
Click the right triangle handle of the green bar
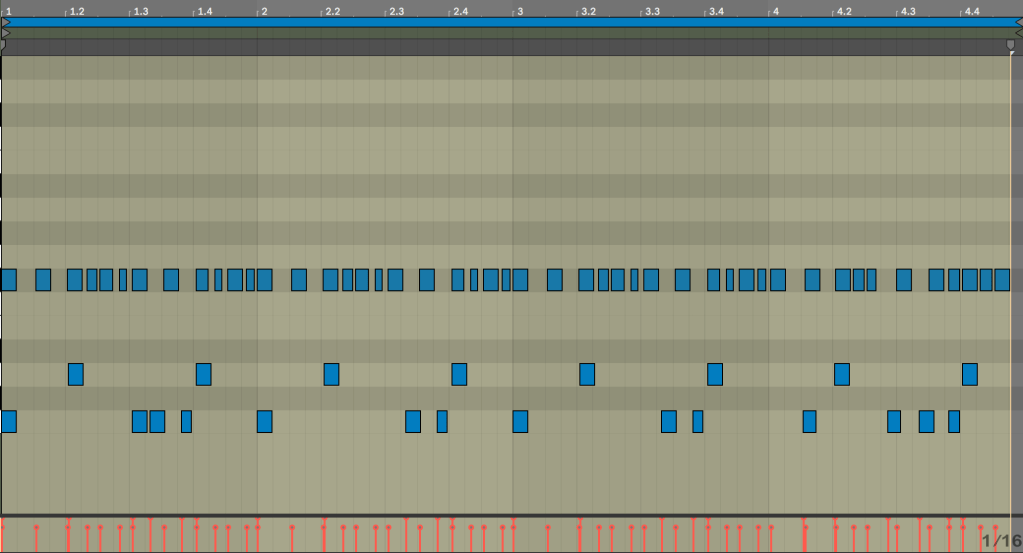pyautogui.click(x=1018, y=33)
